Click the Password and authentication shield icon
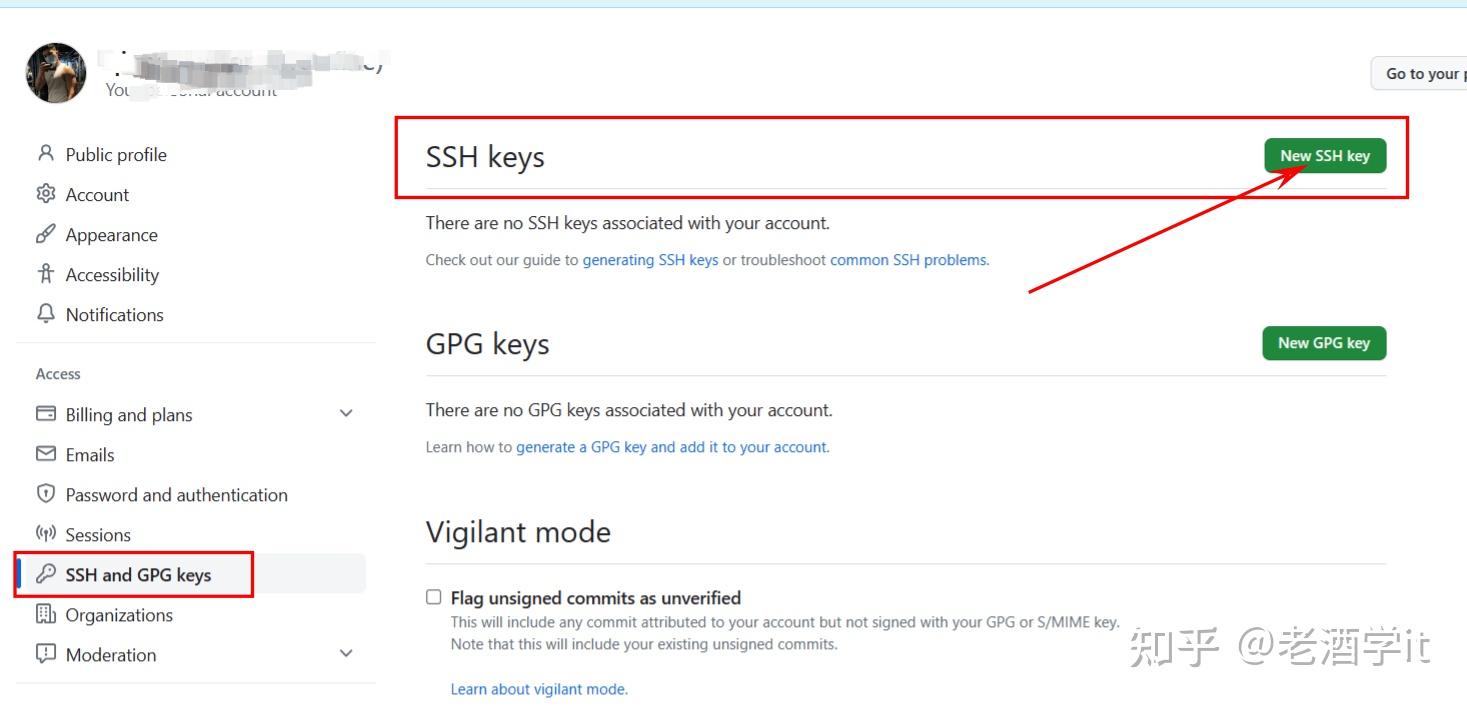Viewport: 1467px width, 706px height. [45, 494]
